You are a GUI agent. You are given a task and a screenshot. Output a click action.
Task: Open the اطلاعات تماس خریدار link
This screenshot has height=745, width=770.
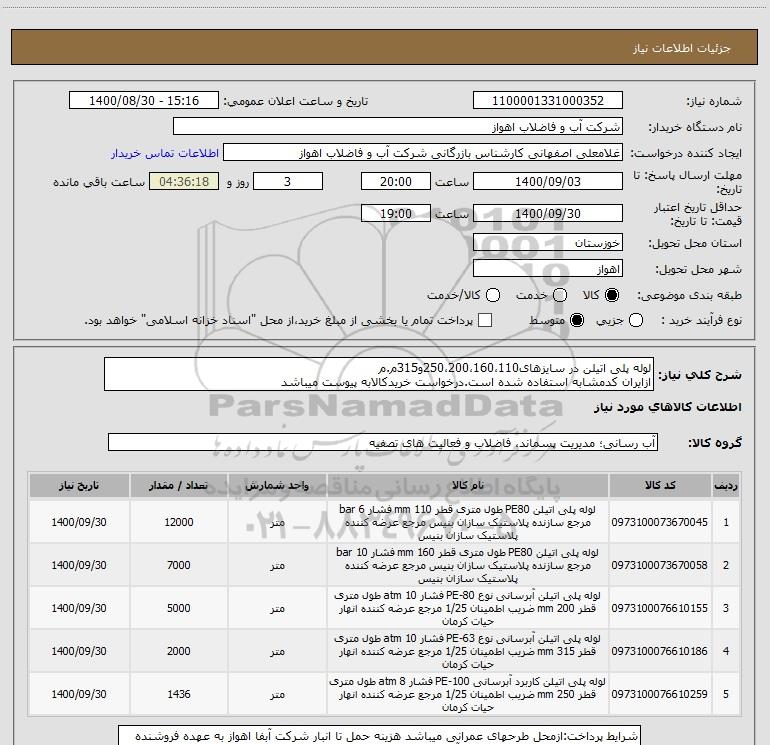tap(165, 153)
